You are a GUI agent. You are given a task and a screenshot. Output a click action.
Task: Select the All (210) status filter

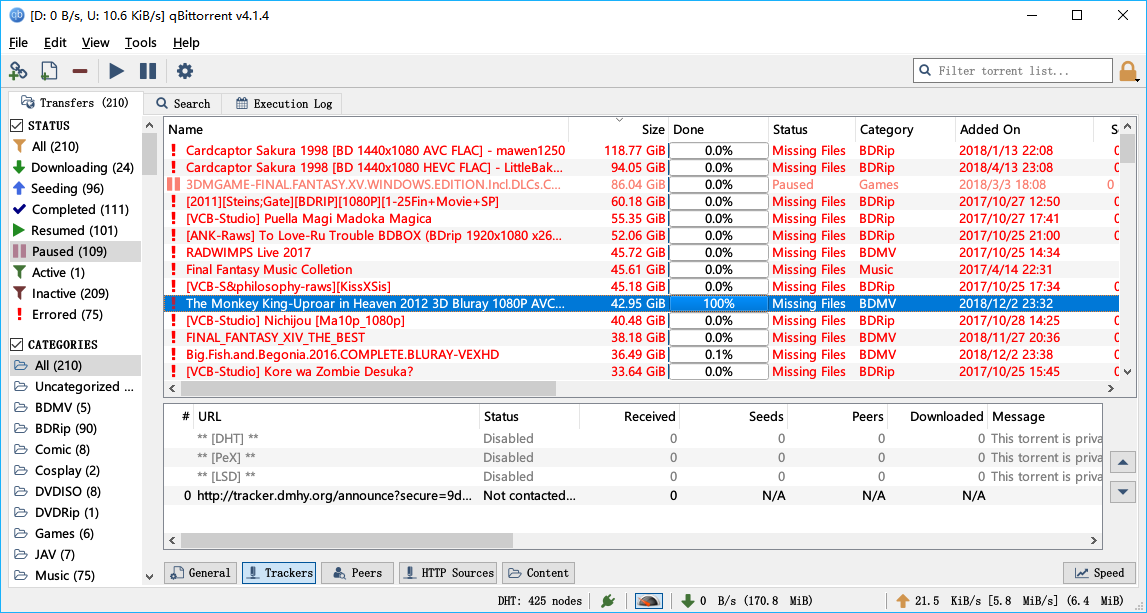(75, 146)
